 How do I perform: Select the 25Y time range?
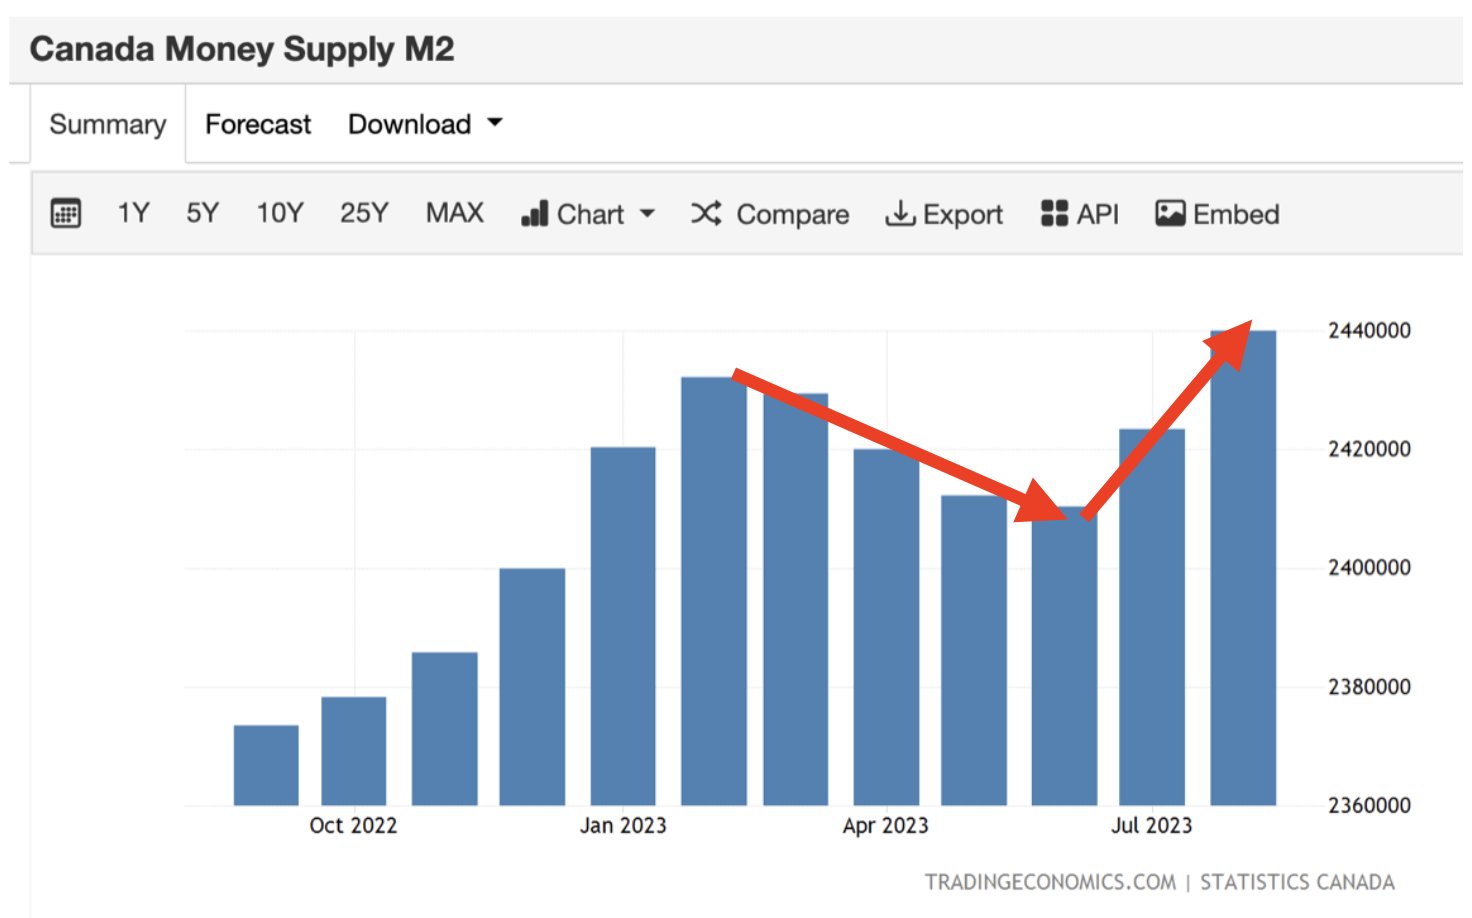pos(364,213)
